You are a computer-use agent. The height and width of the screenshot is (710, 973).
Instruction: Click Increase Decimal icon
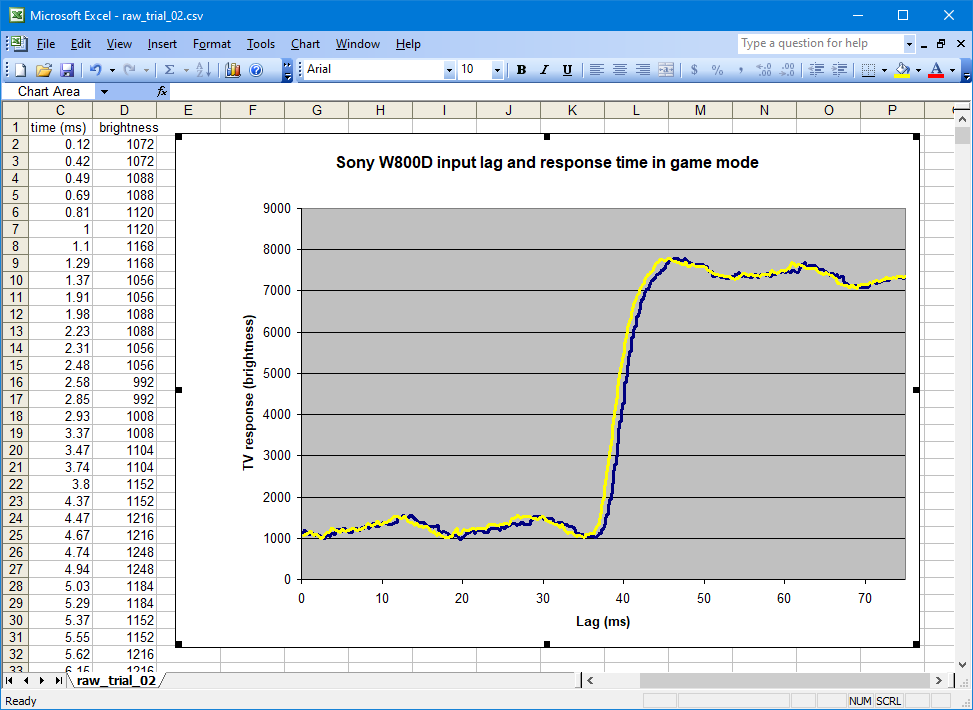(x=764, y=70)
